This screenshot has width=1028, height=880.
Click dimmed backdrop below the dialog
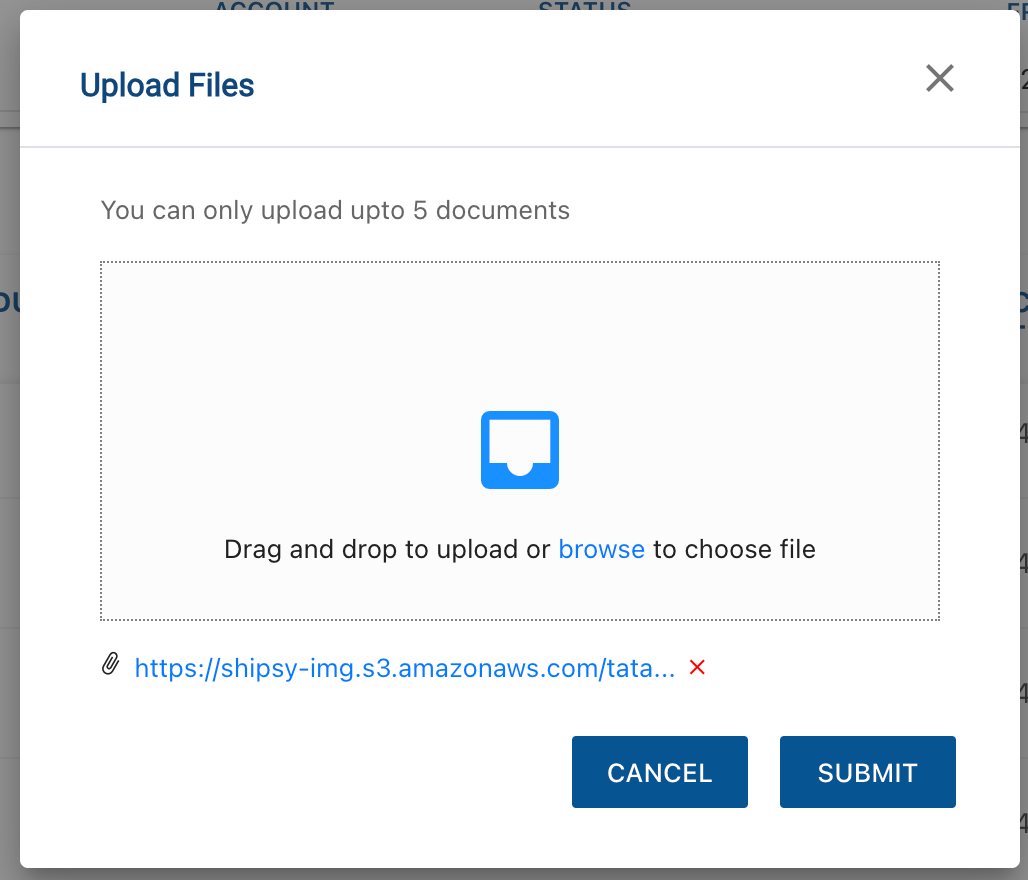pos(500,874)
